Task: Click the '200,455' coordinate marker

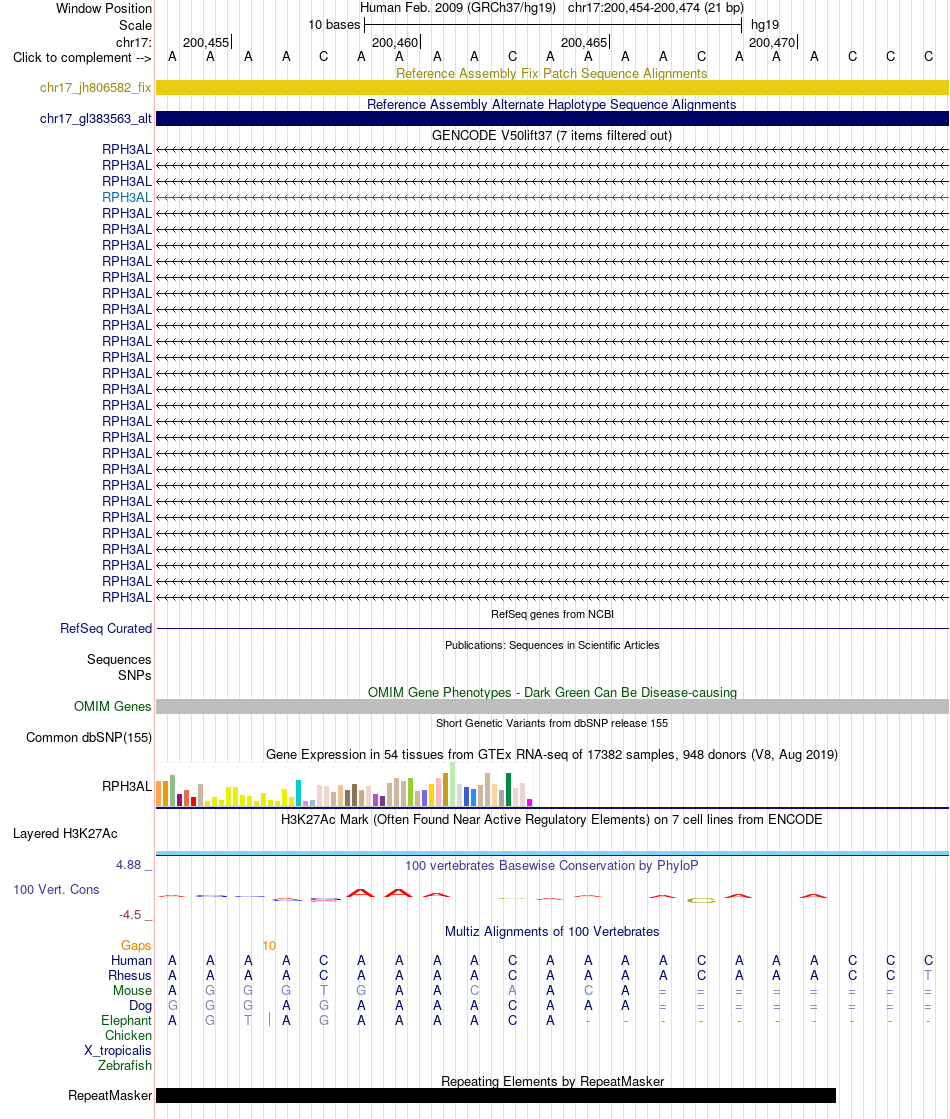Action: (206, 42)
